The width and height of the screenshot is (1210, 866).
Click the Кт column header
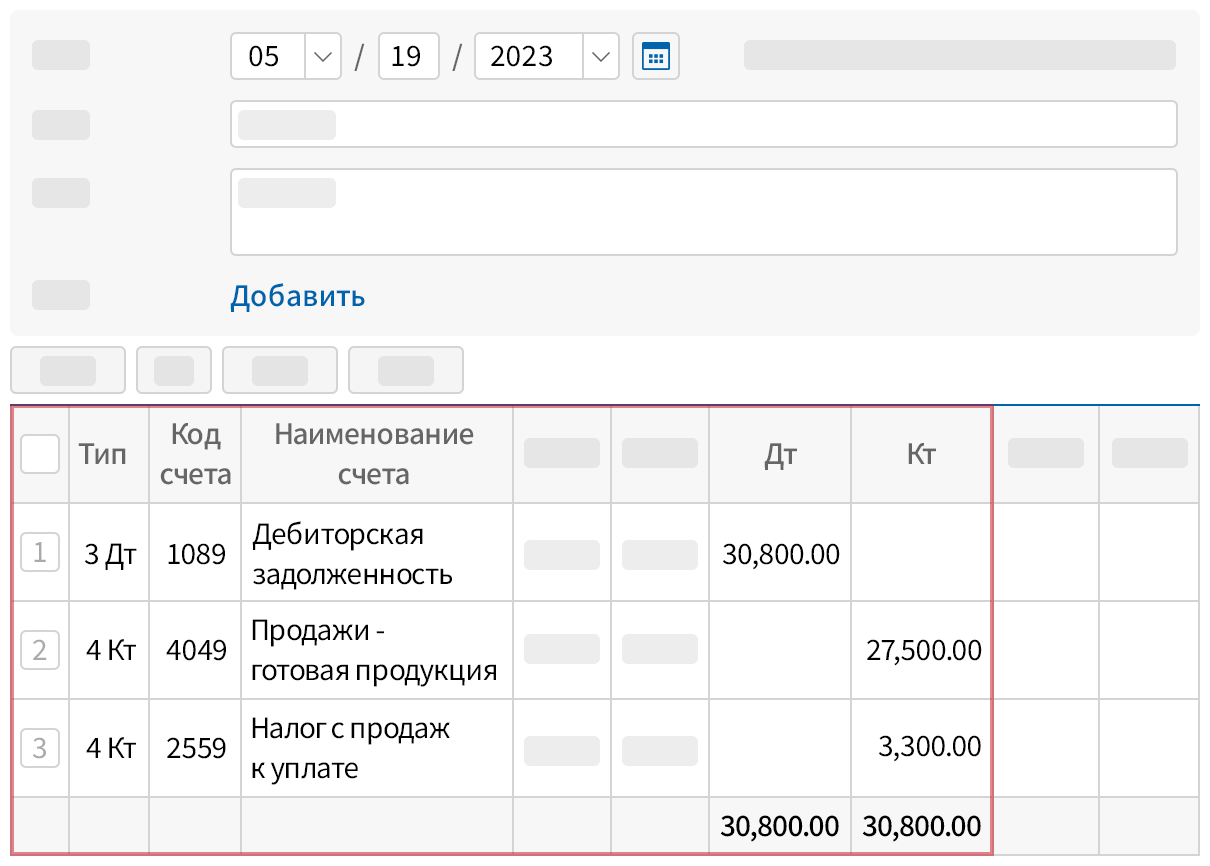click(920, 454)
